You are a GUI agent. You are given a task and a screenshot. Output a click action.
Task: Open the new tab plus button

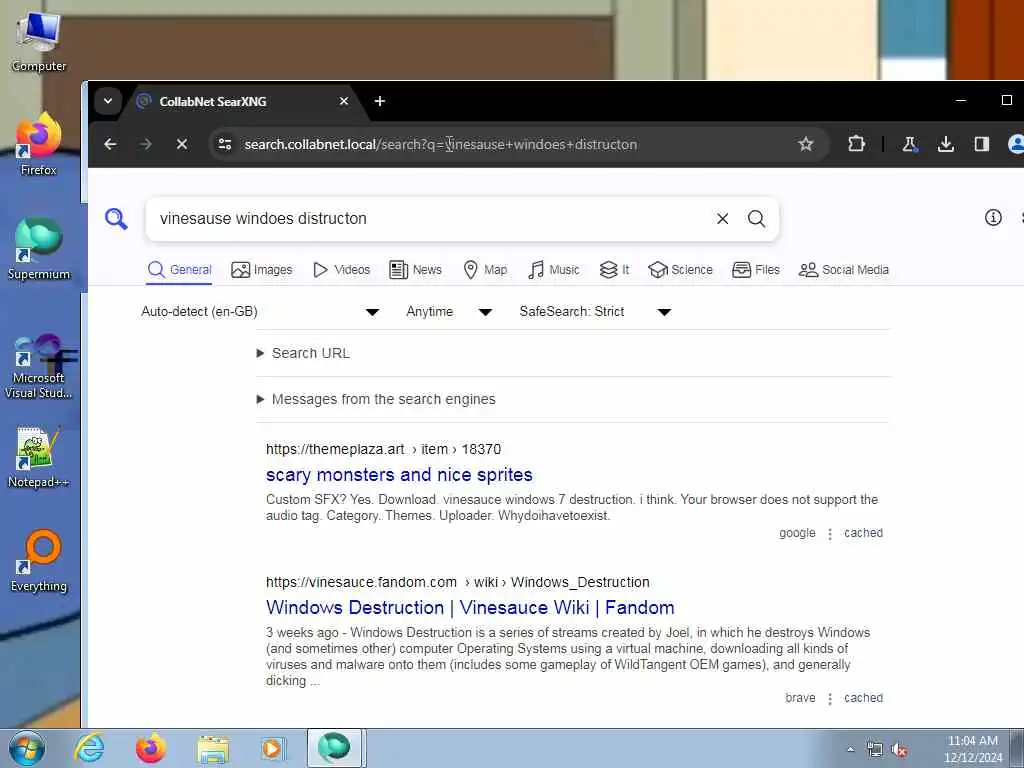(379, 101)
